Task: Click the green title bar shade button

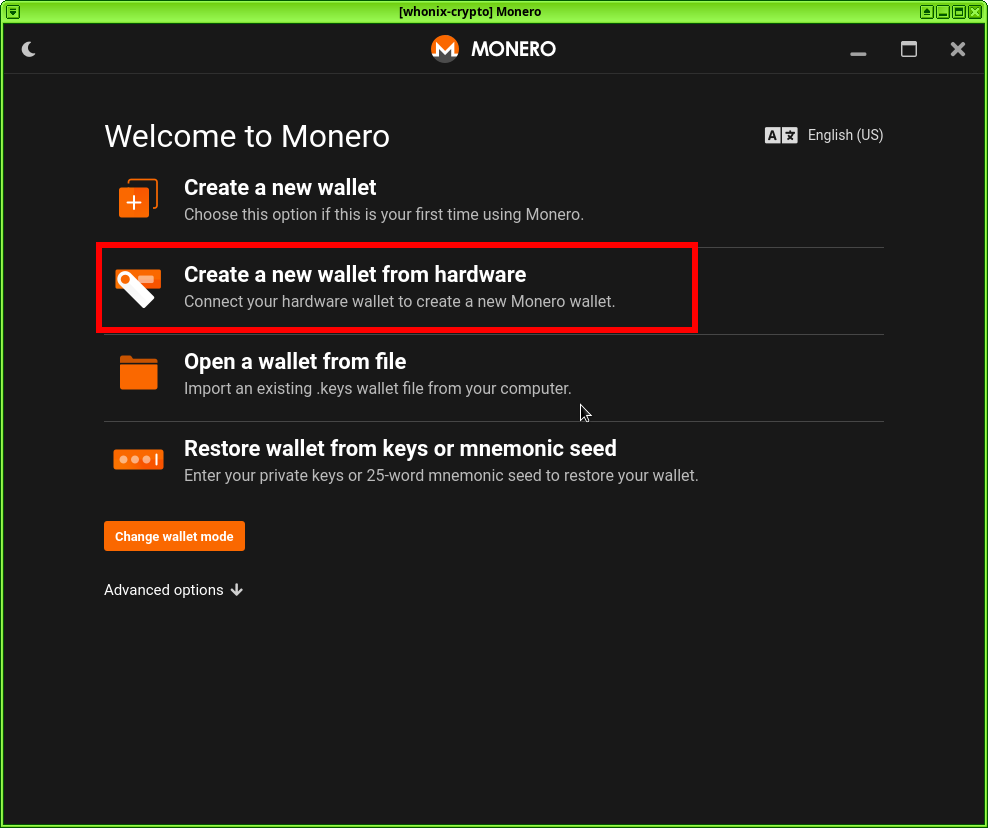Action: pyautogui.click(x=926, y=11)
